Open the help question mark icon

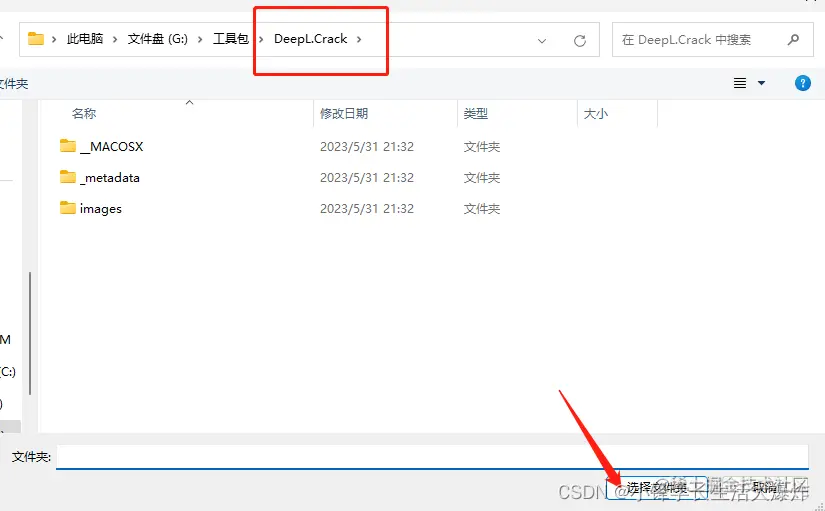click(x=802, y=83)
